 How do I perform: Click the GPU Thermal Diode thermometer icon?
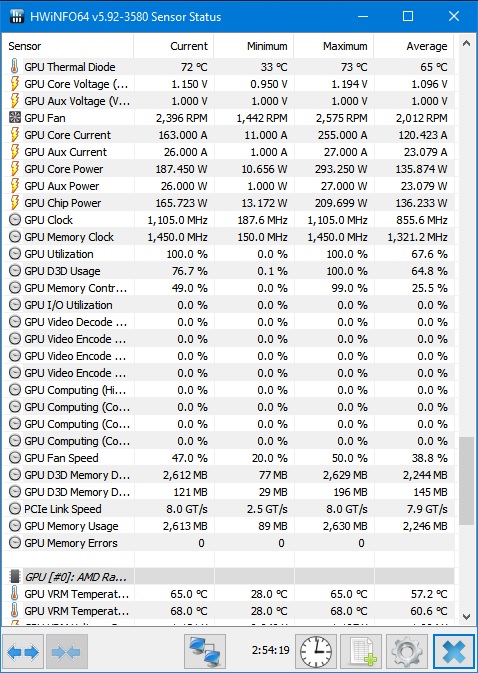(x=15, y=67)
